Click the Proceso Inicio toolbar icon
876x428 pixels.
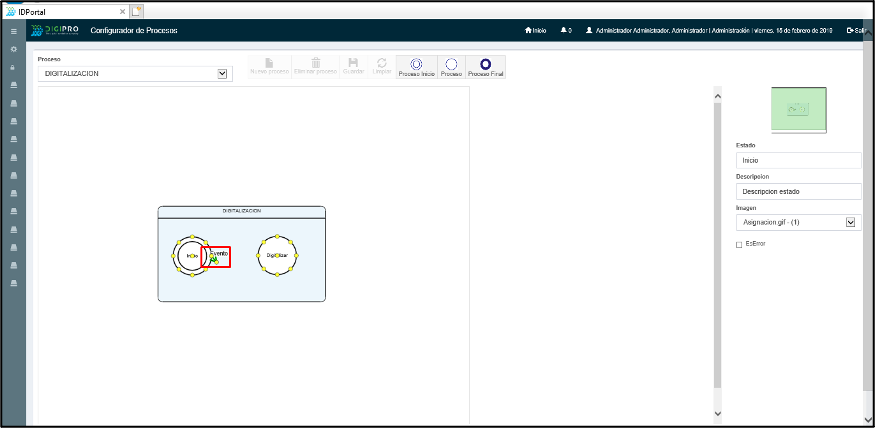pos(416,67)
